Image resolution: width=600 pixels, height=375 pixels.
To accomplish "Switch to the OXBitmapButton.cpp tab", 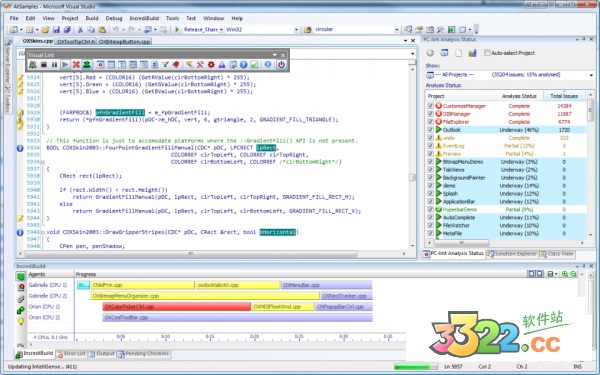I will click(x=124, y=41).
